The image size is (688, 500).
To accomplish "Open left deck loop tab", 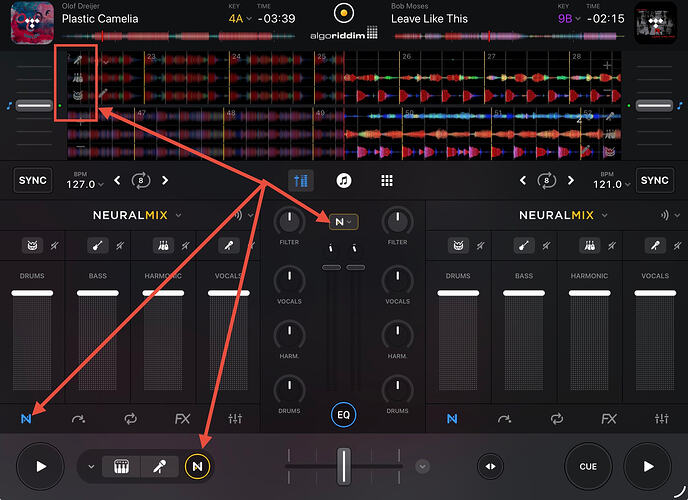I will coord(130,419).
